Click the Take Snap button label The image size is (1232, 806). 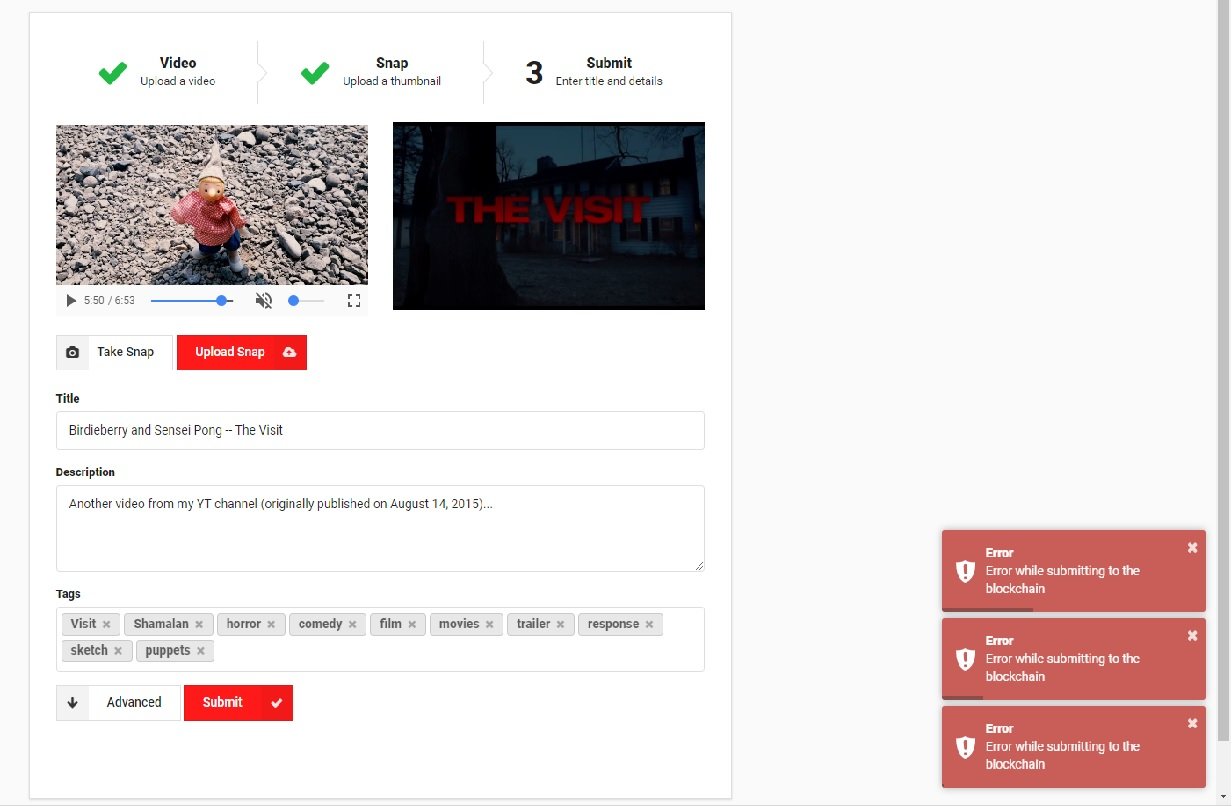coord(126,352)
